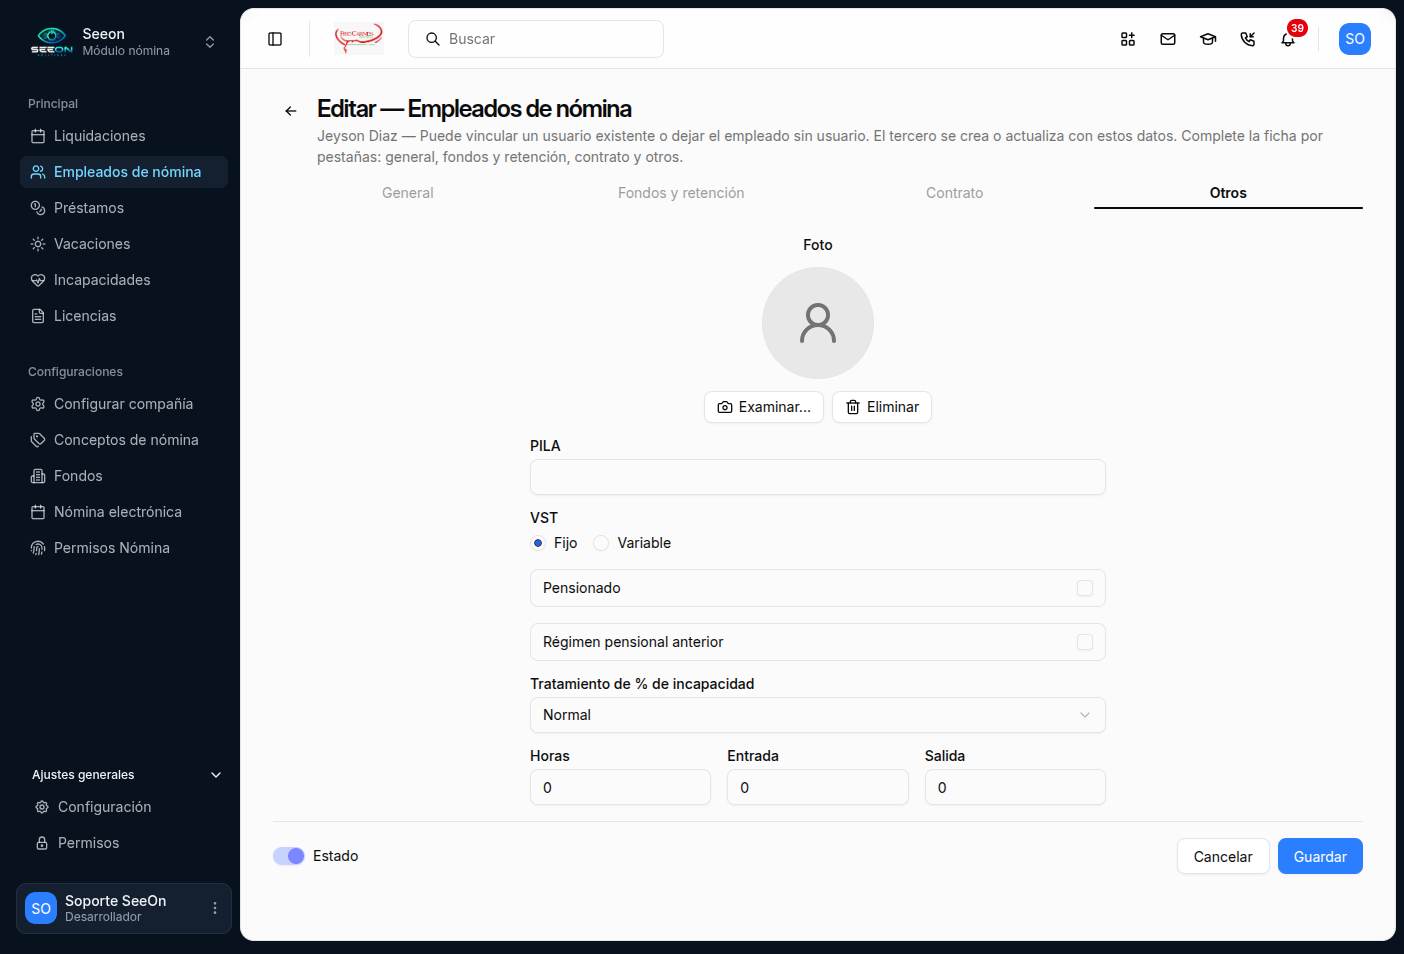The width and height of the screenshot is (1404, 954).
Task: Click the company logo in header
Action: 359,39
